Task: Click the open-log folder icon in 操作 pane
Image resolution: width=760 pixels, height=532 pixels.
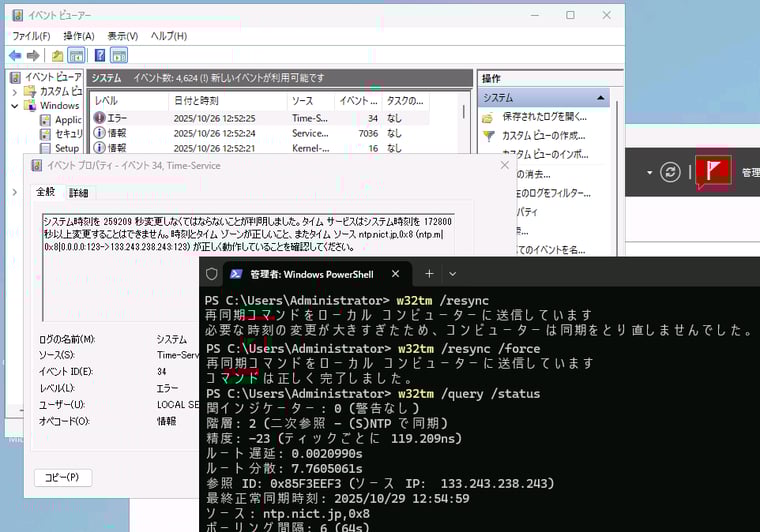Action: coord(488,118)
